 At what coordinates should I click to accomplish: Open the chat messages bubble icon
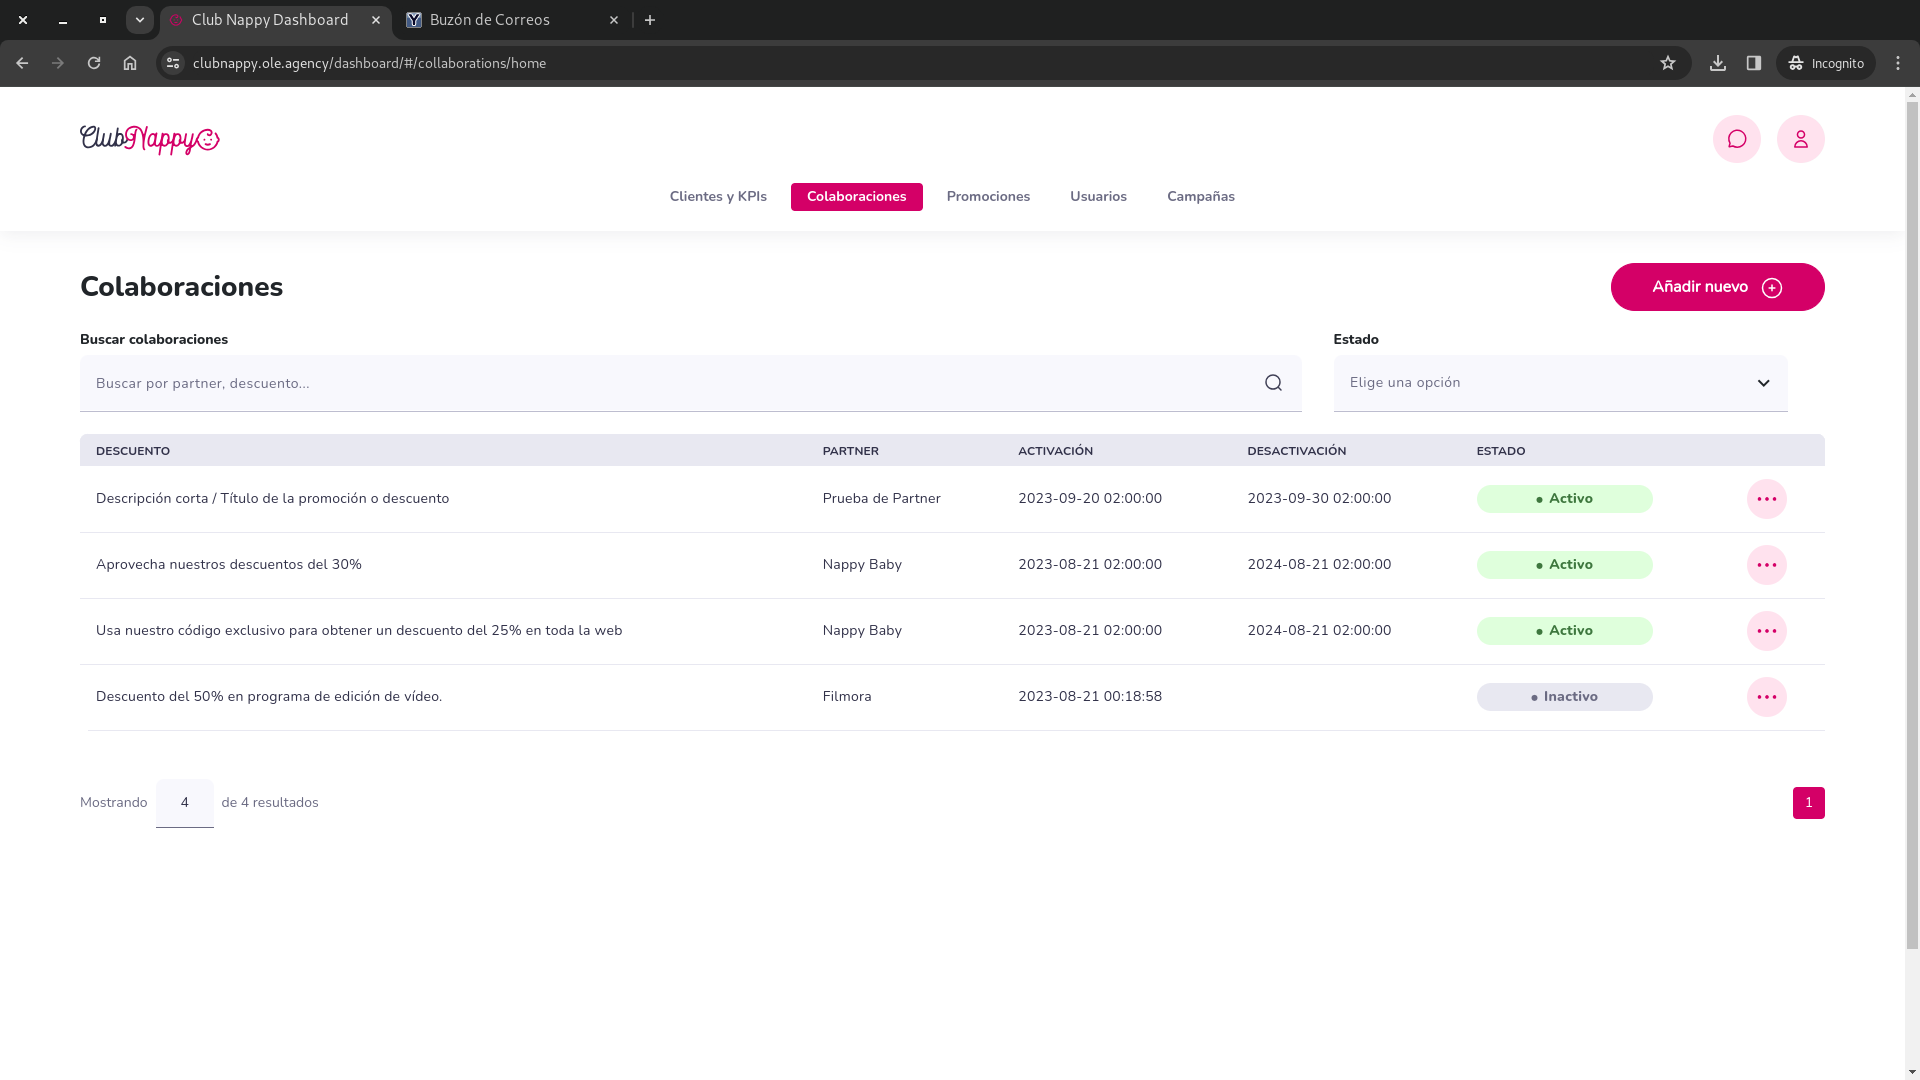pos(1736,139)
